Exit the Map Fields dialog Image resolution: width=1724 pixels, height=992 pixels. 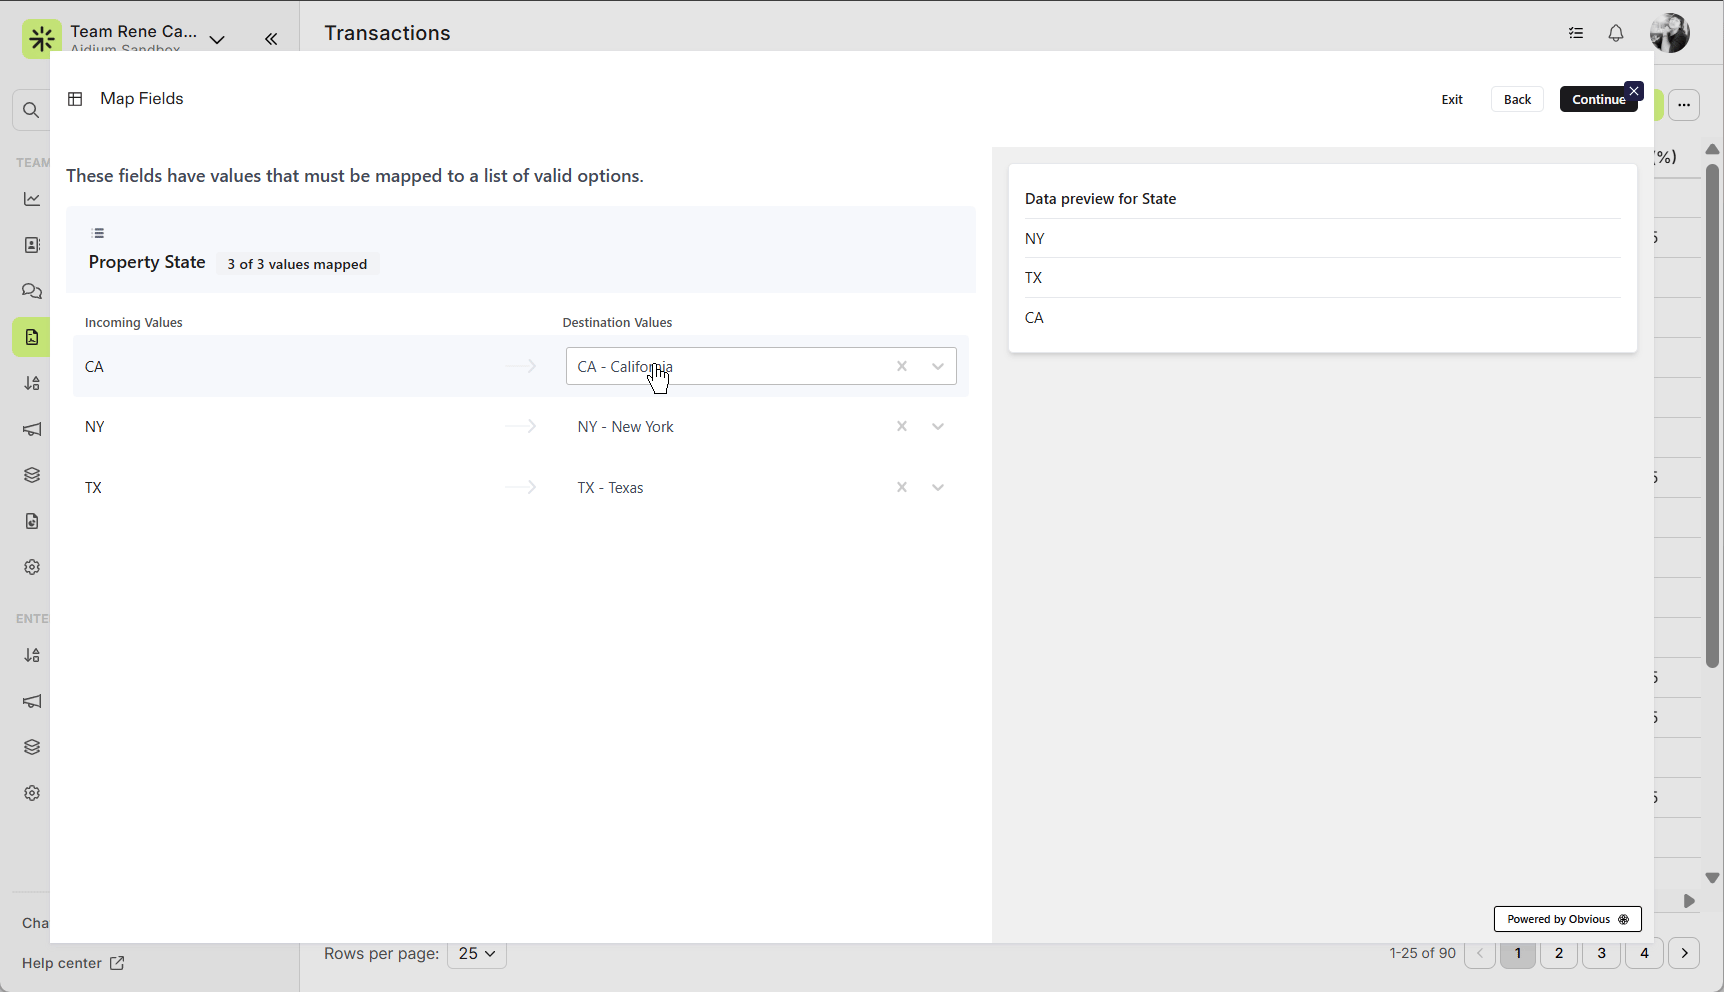(x=1452, y=99)
